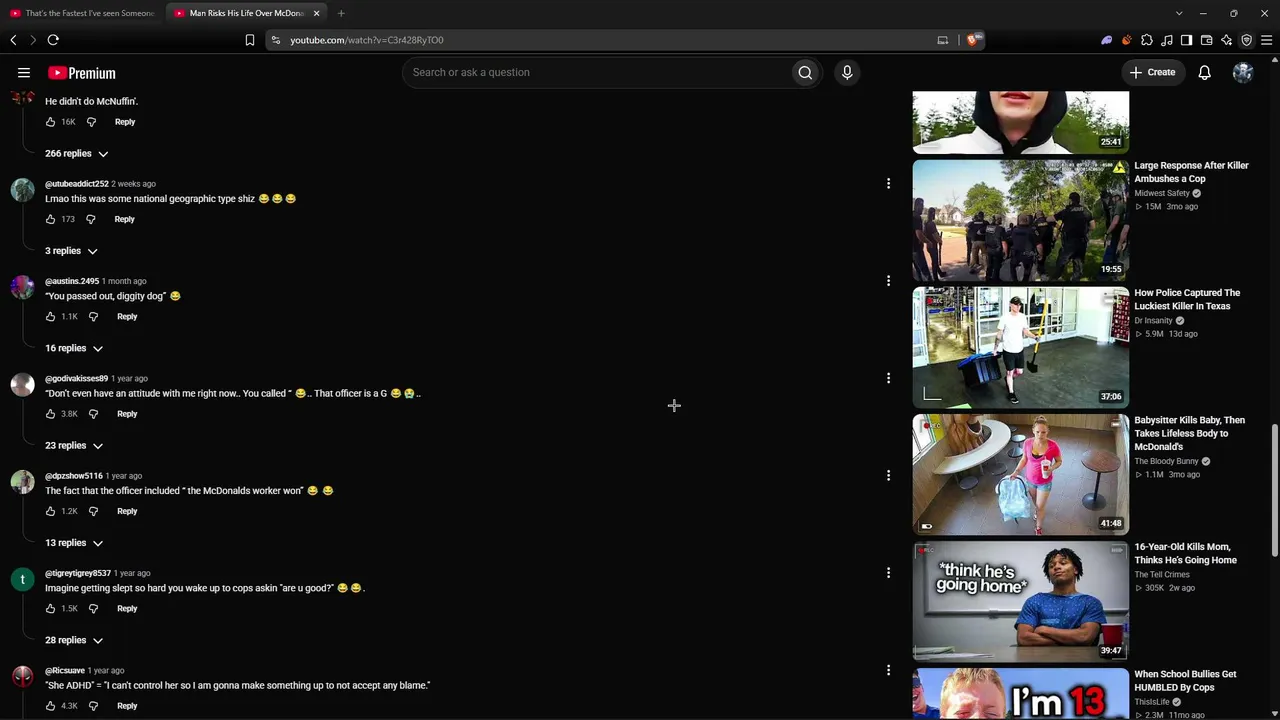1280x720 pixels.
Task: Open @godivakisses89's profile avatar
Action: [x=22, y=385]
